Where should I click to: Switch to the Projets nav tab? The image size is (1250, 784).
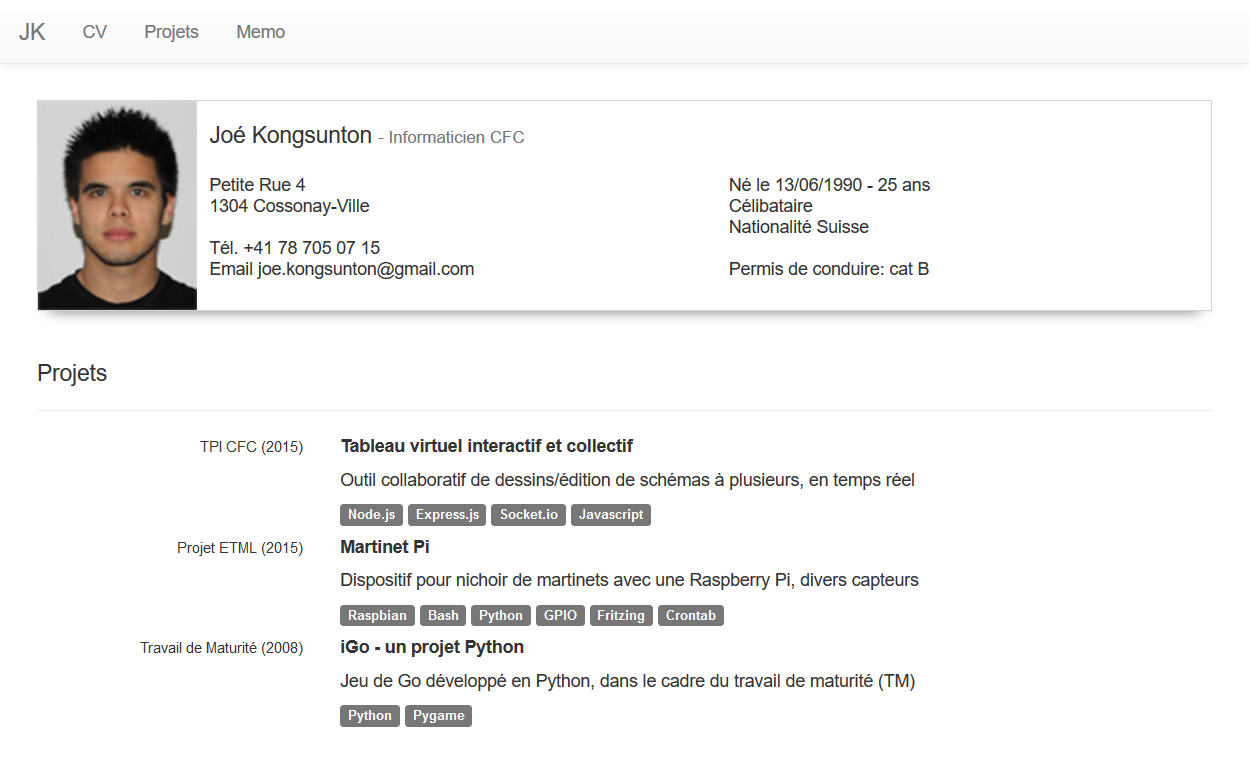tap(171, 32)
